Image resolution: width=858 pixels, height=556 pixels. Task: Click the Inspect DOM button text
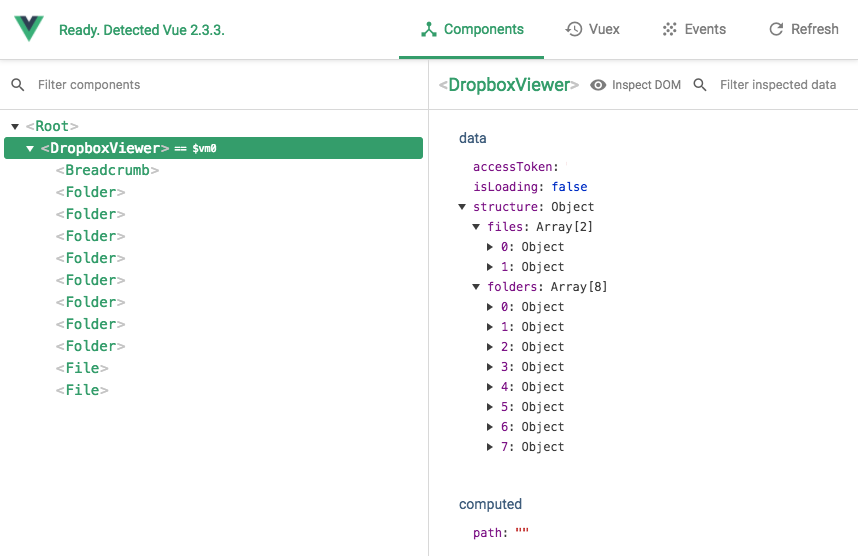pyautogui.click(x=646, y=85)
